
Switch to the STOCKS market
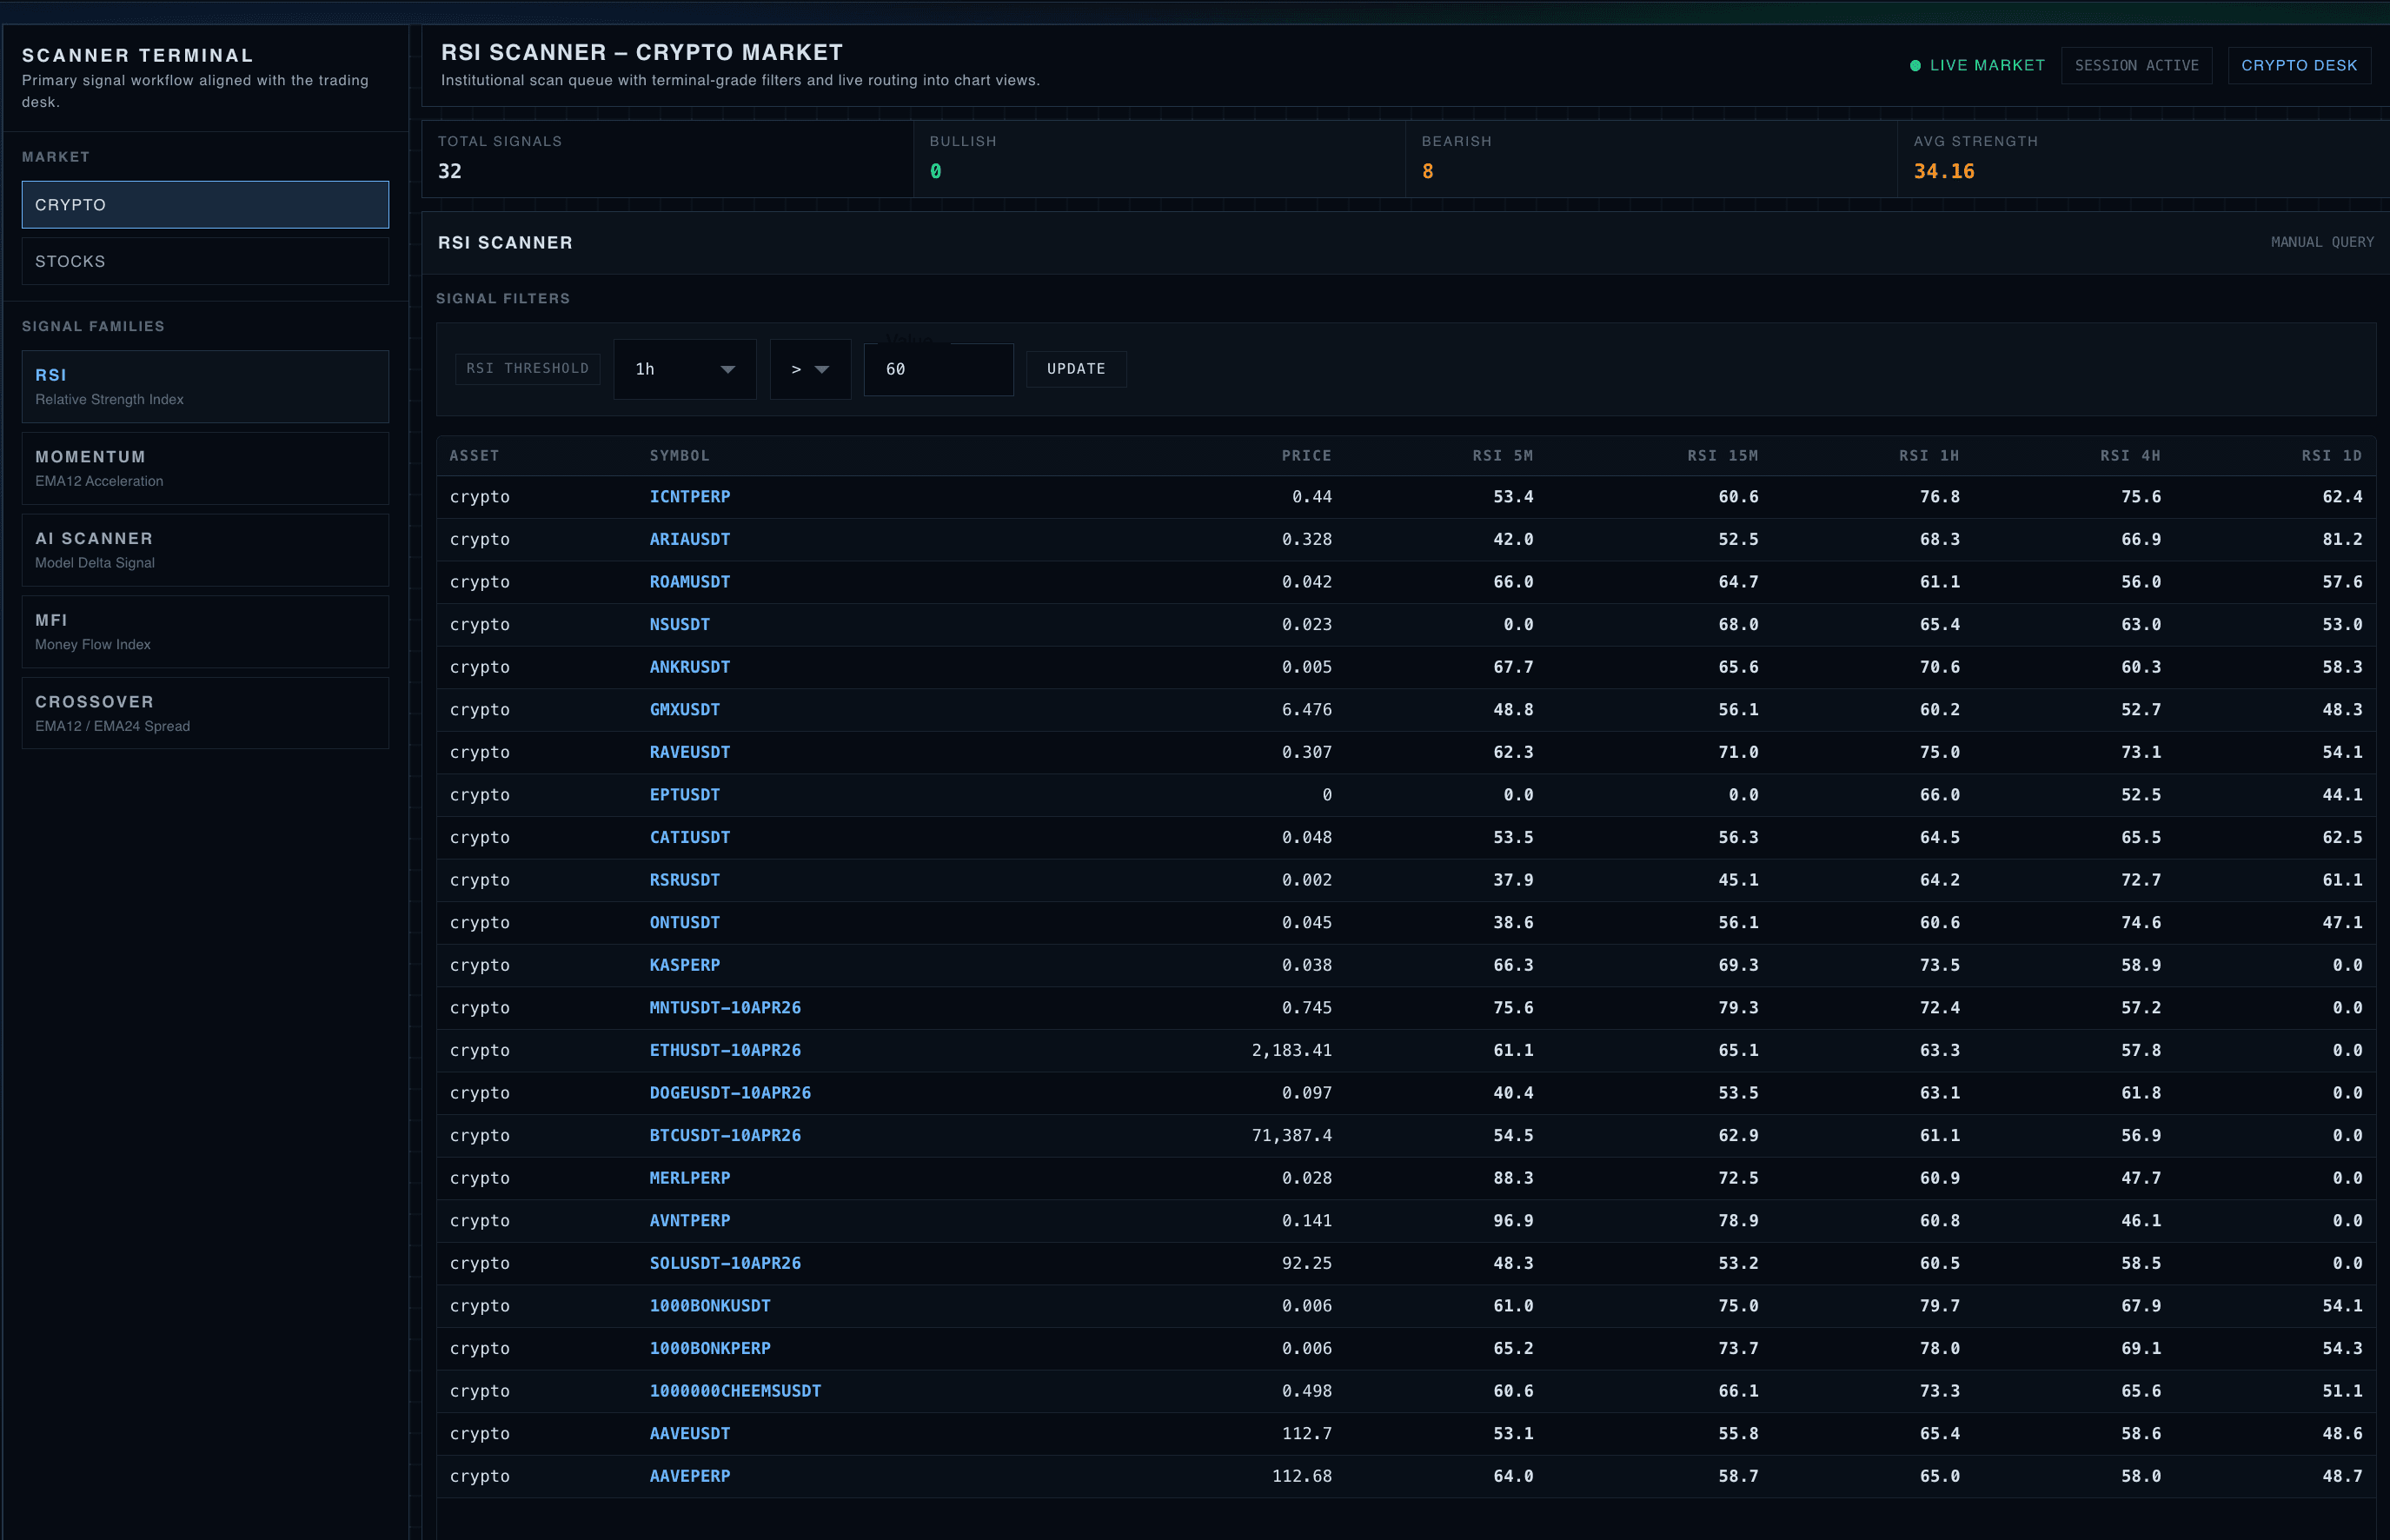point(205,261)
